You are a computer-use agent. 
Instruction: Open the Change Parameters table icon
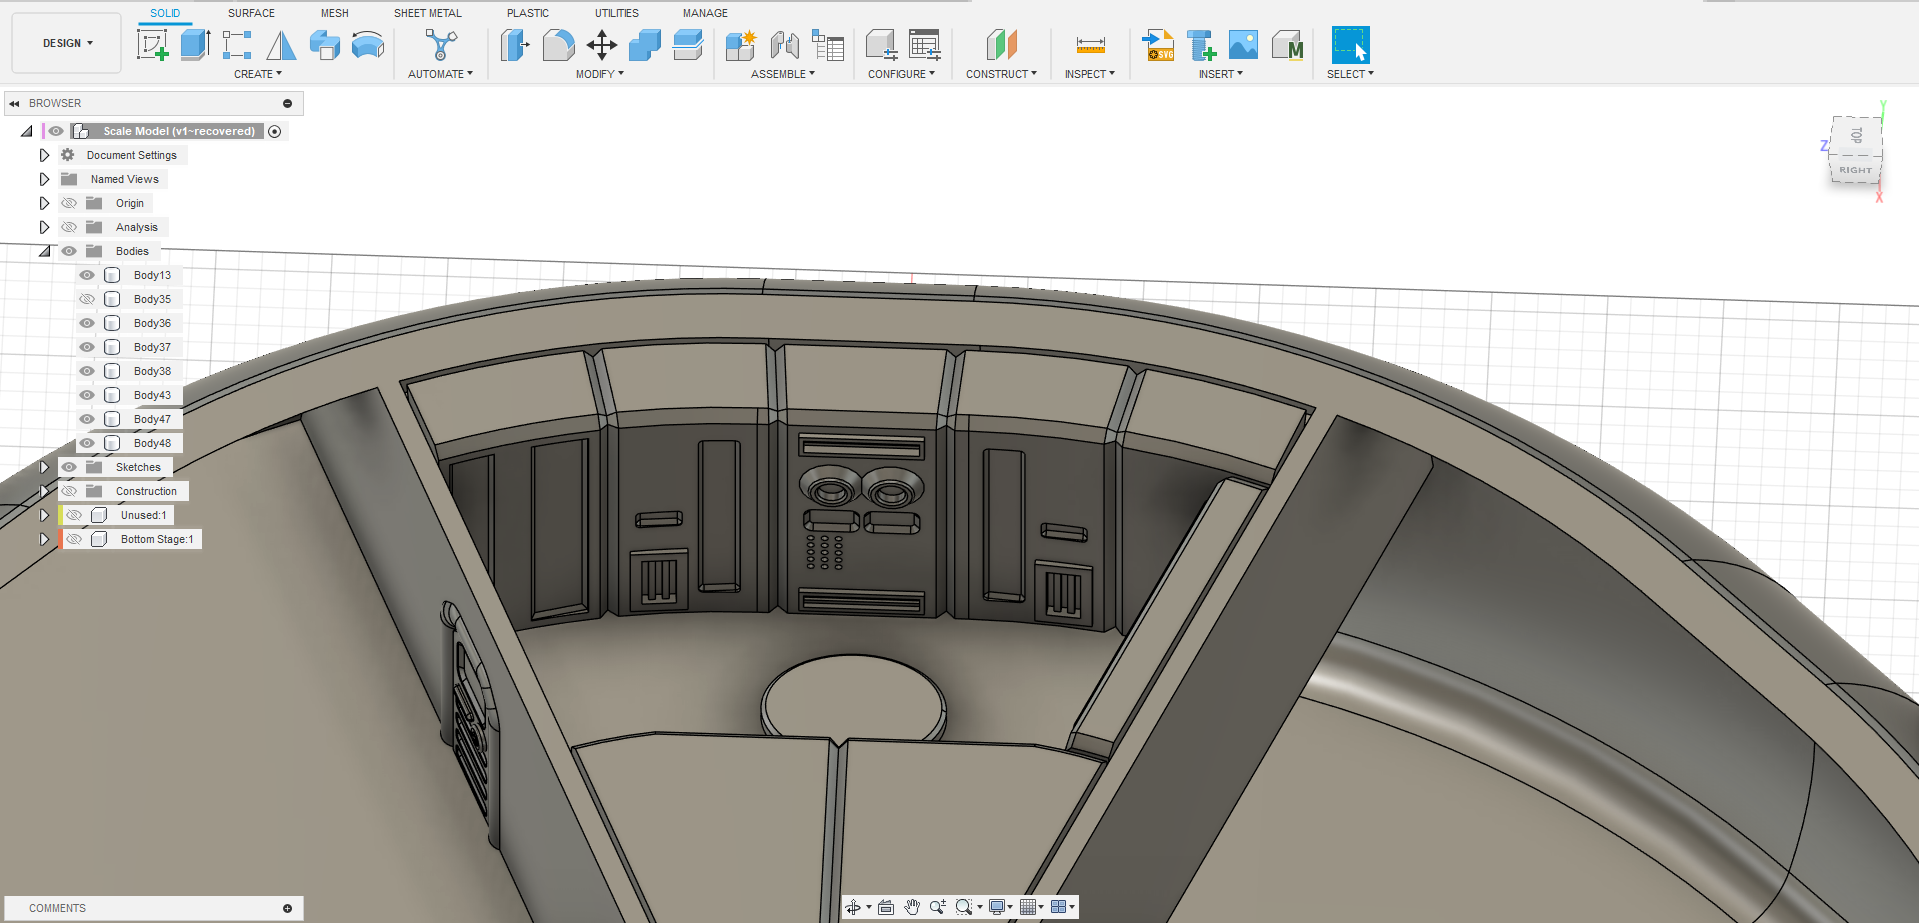click(x=924, y=45)
